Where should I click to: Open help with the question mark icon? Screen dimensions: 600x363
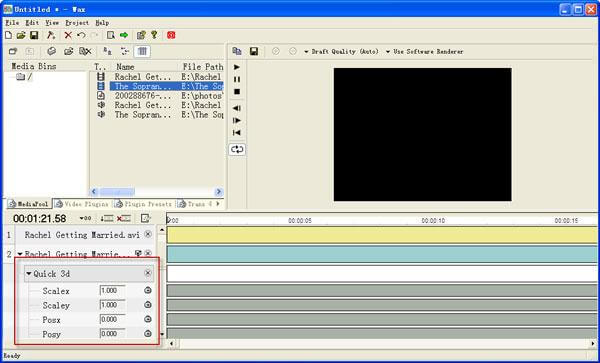pyautogui.click(x=154, y=35)
